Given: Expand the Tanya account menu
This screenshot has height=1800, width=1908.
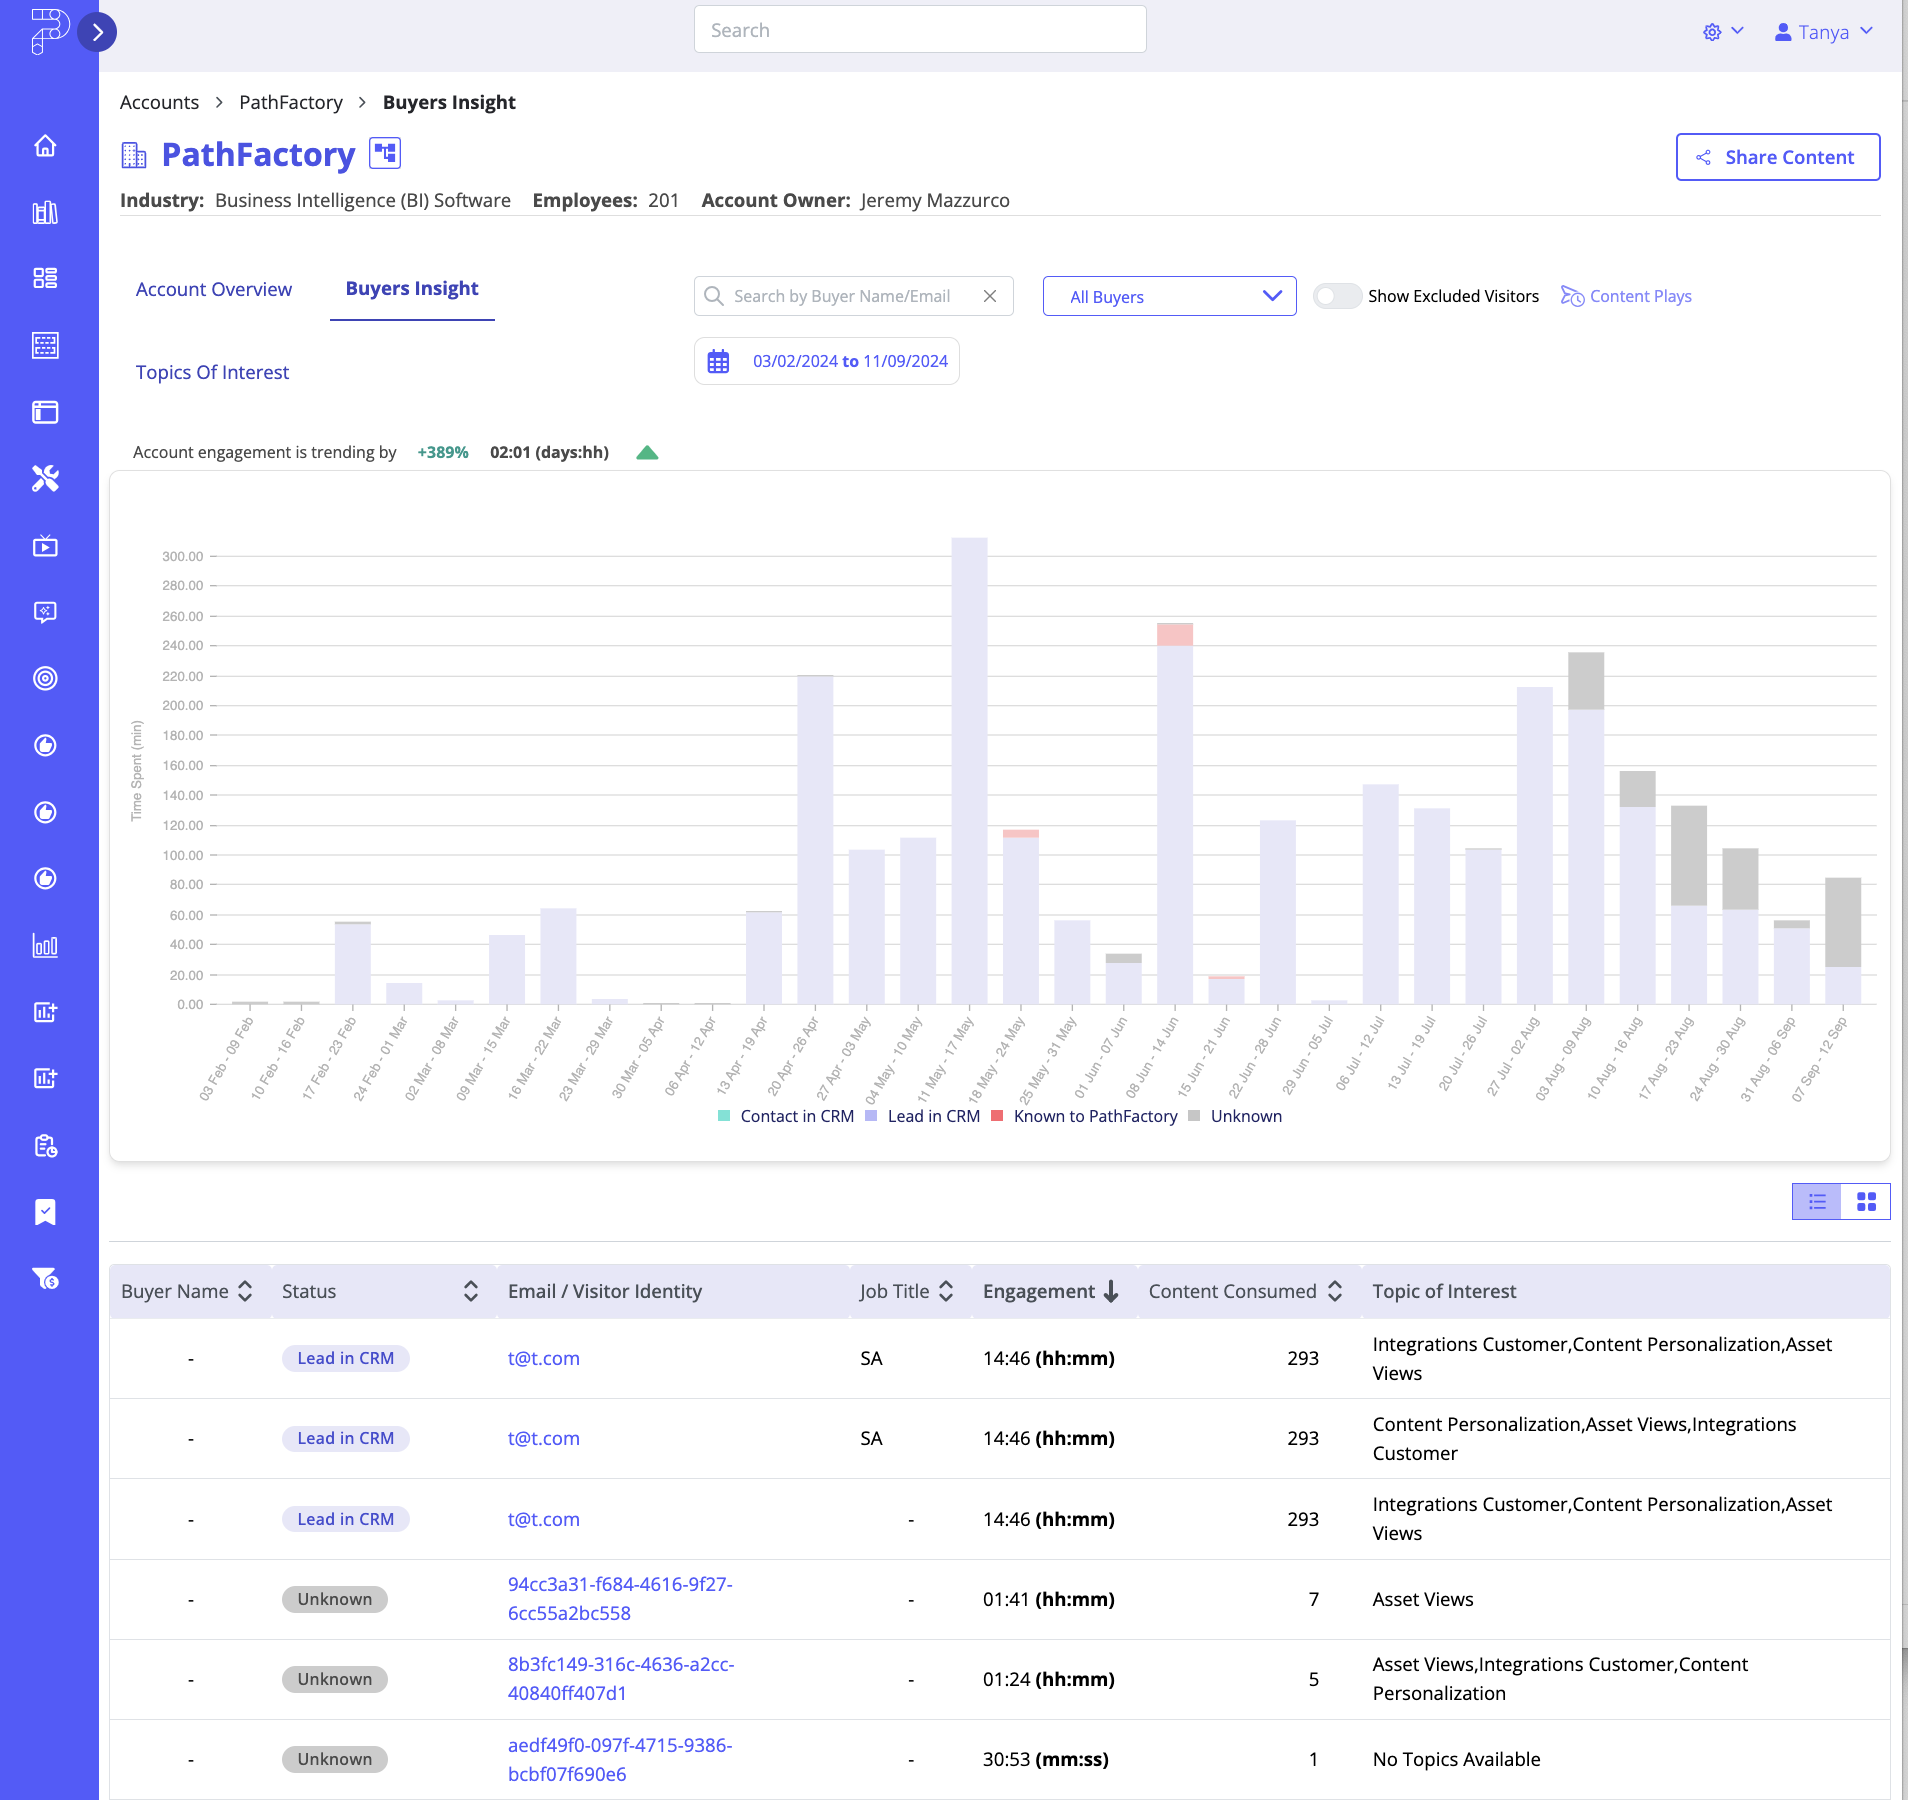Looking at the screenshot, I should point(1824,31).
